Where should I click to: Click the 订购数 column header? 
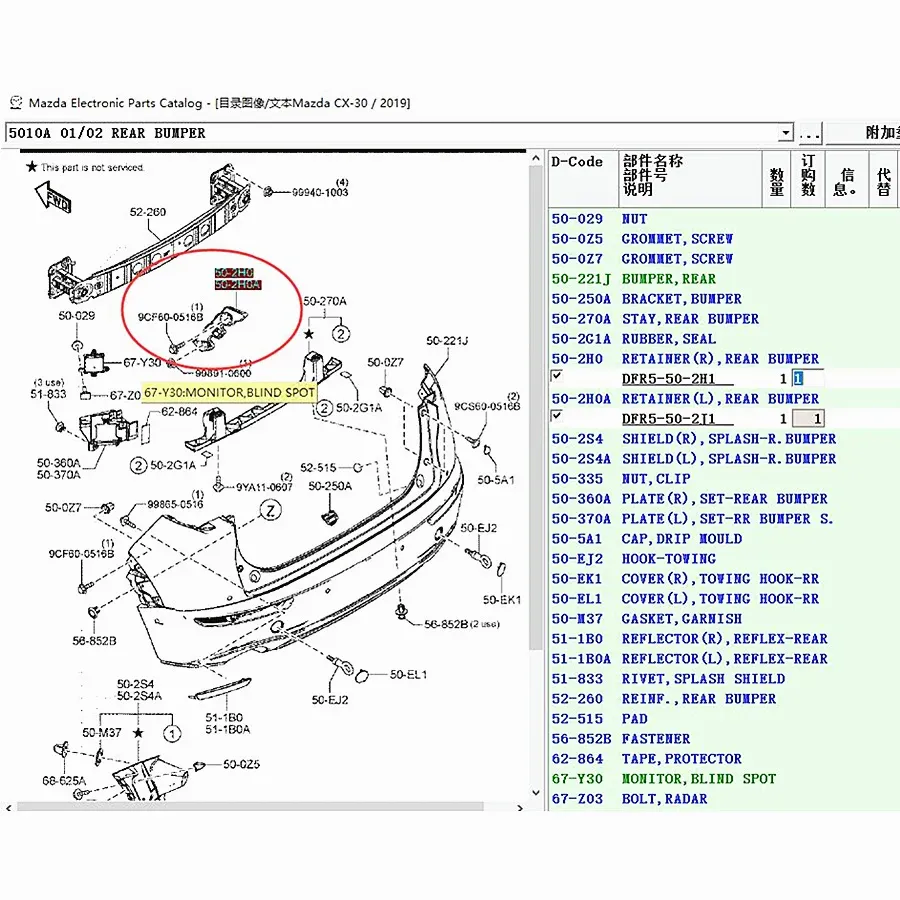808,175
